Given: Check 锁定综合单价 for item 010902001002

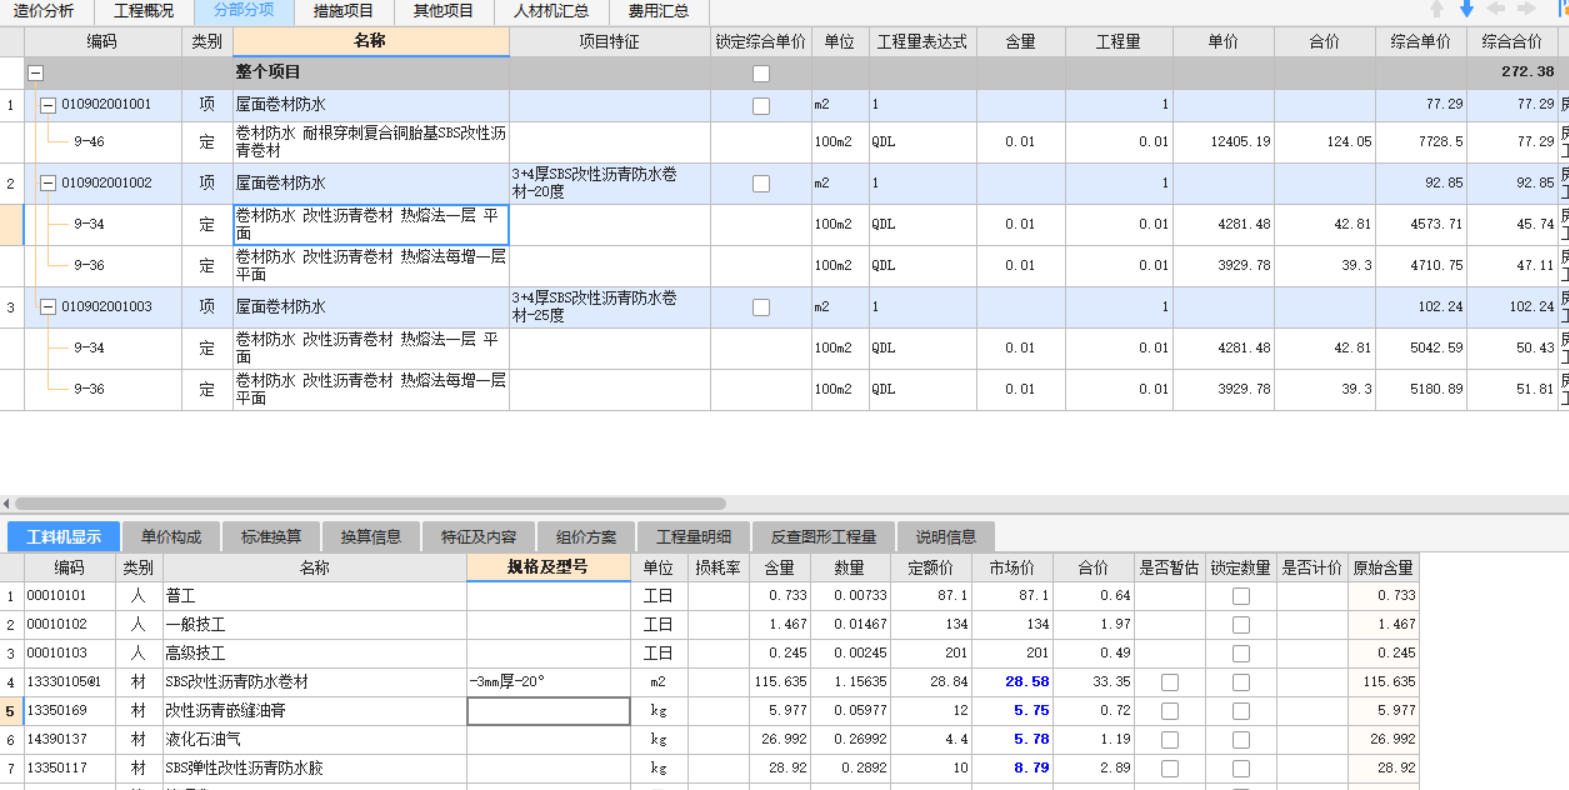Looking at the screenshot, I should click(x=761, y=184).
